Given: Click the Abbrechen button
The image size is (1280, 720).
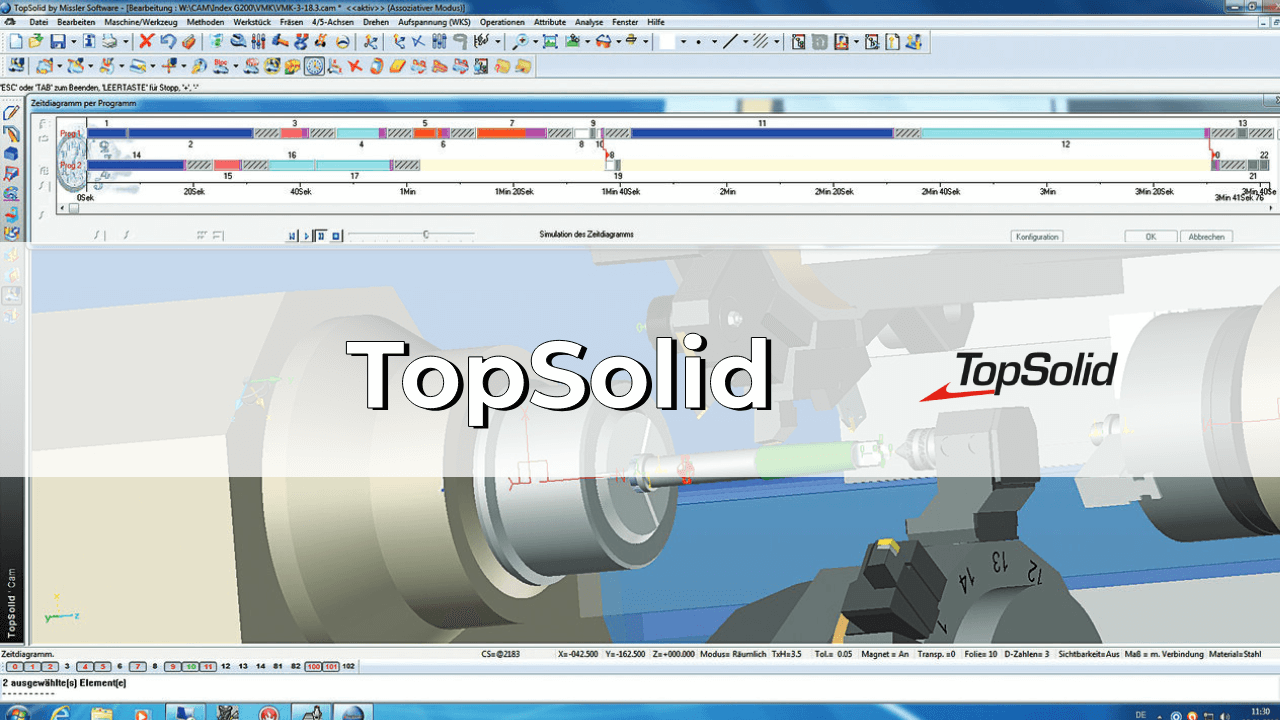Looking at the screenshot, I should (x=1207, y=237).
